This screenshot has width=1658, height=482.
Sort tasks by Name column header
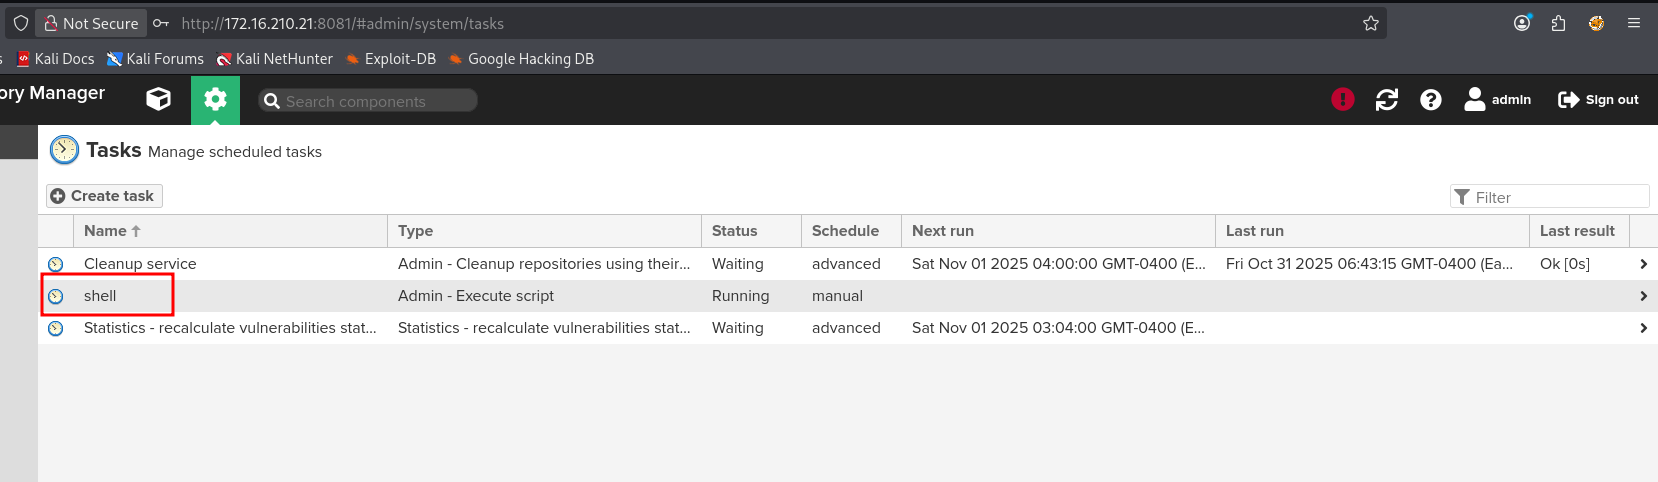(105, 231)
